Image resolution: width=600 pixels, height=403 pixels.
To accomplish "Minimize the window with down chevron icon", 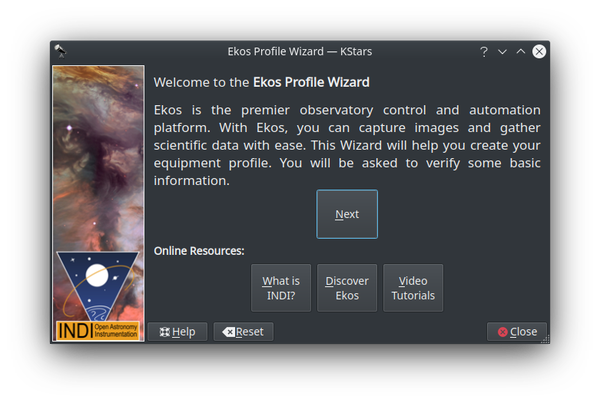I will tap(502, 51).
